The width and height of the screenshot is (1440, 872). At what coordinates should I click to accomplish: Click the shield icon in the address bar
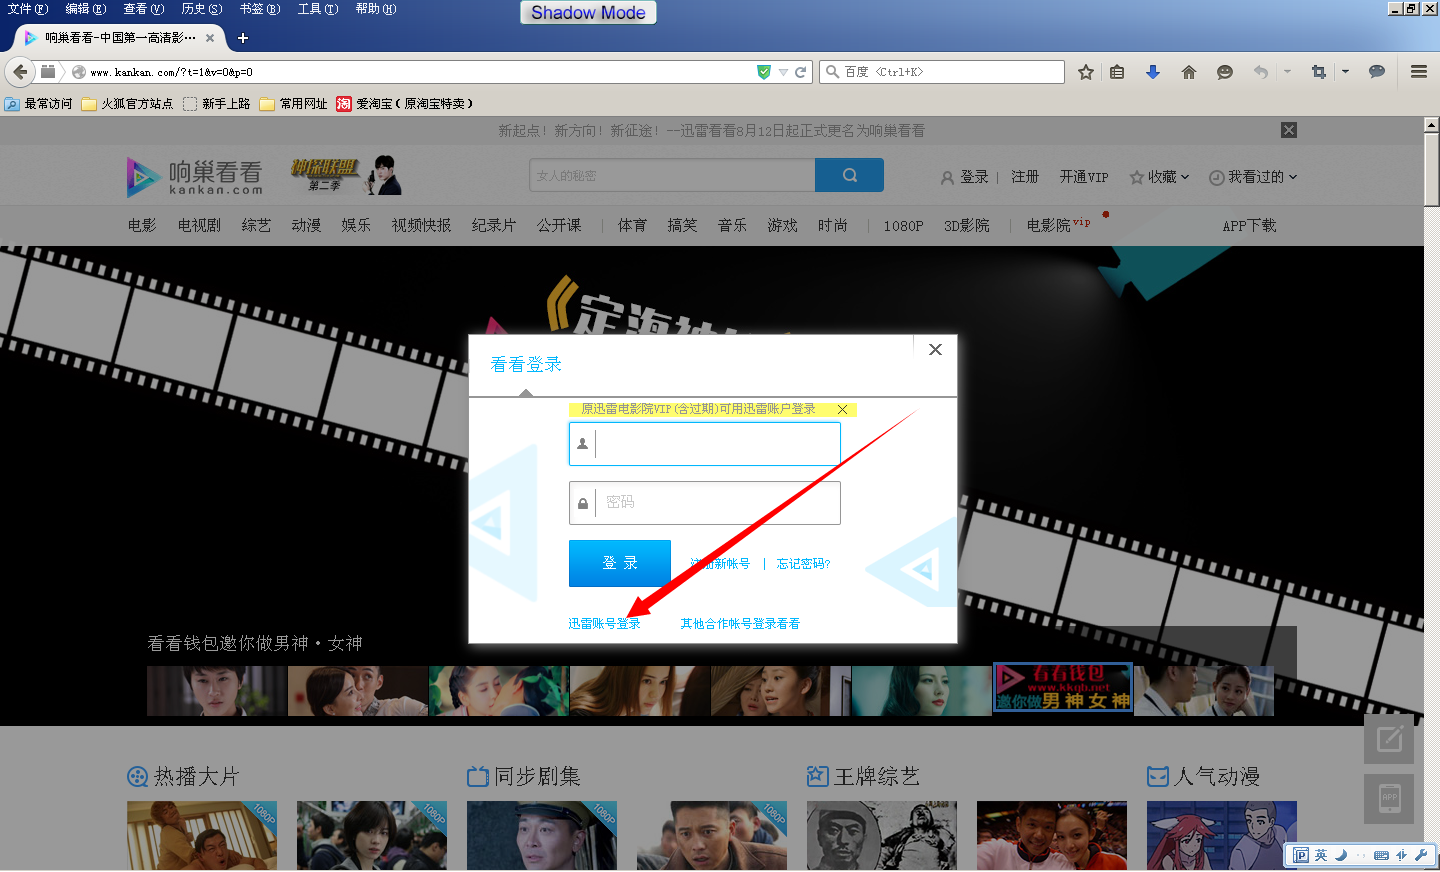[764, 72]
